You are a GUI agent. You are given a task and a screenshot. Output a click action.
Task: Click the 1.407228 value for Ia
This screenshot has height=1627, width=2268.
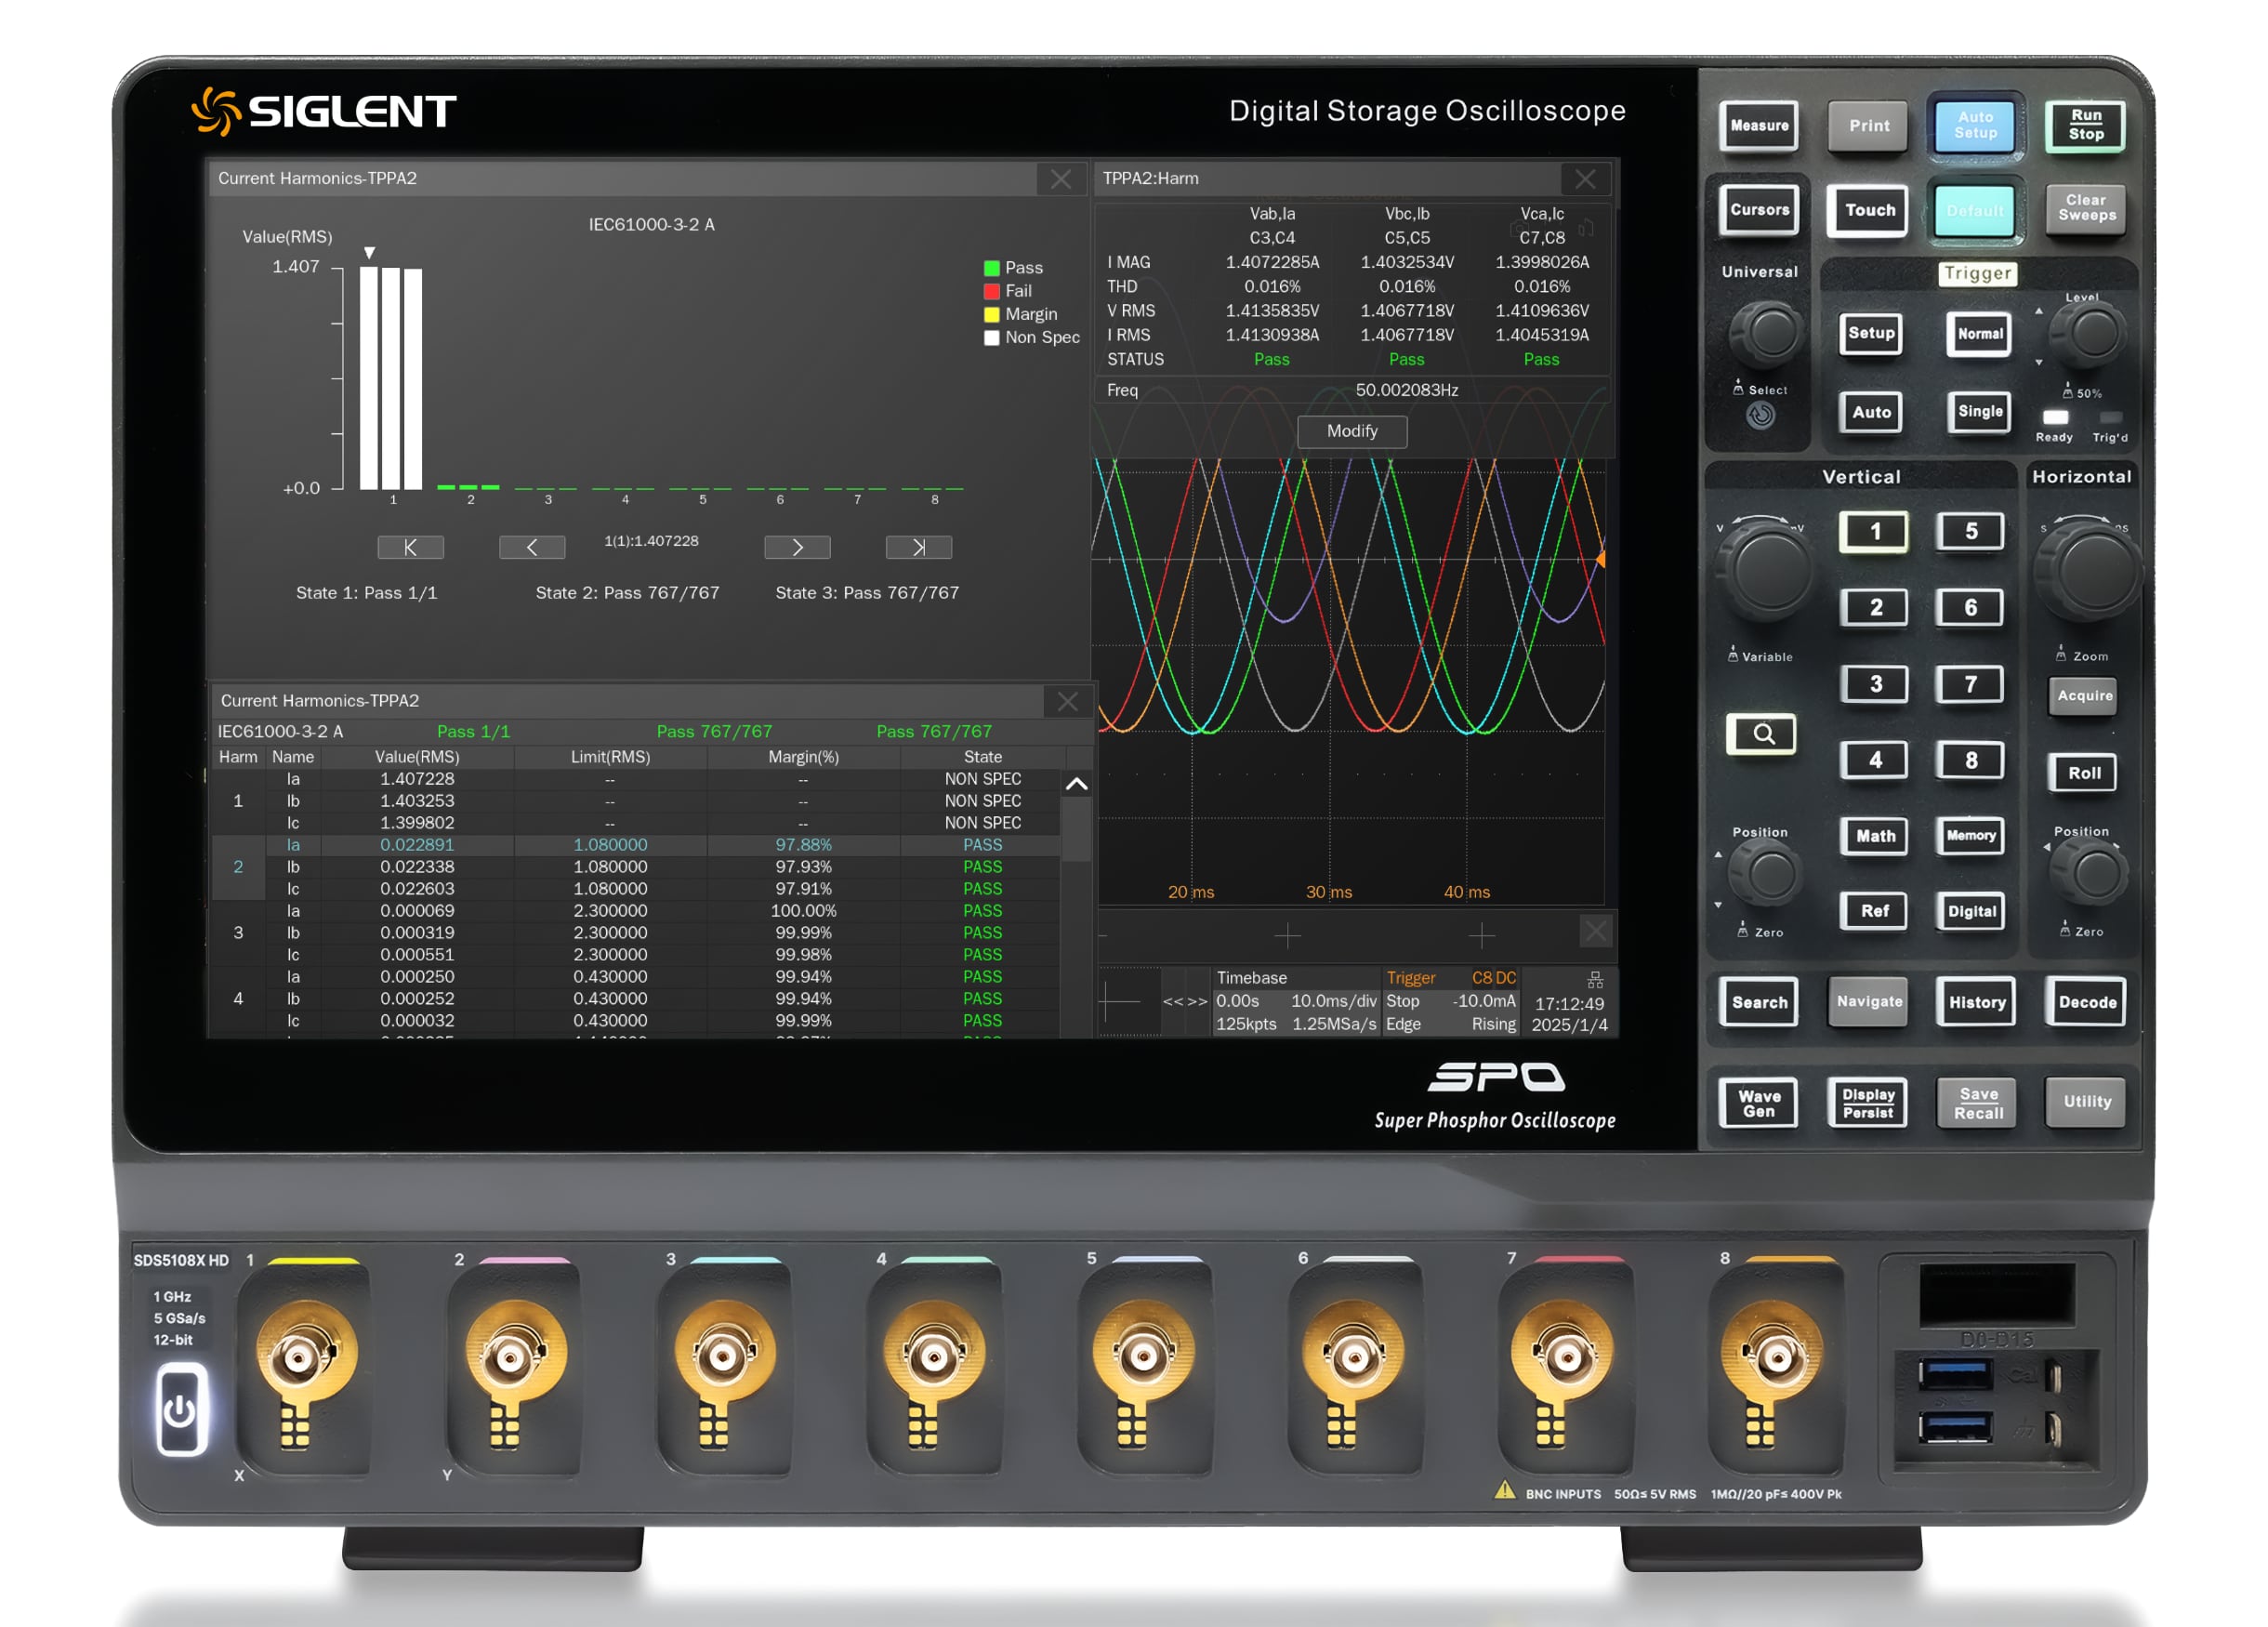tap(417, 779)
